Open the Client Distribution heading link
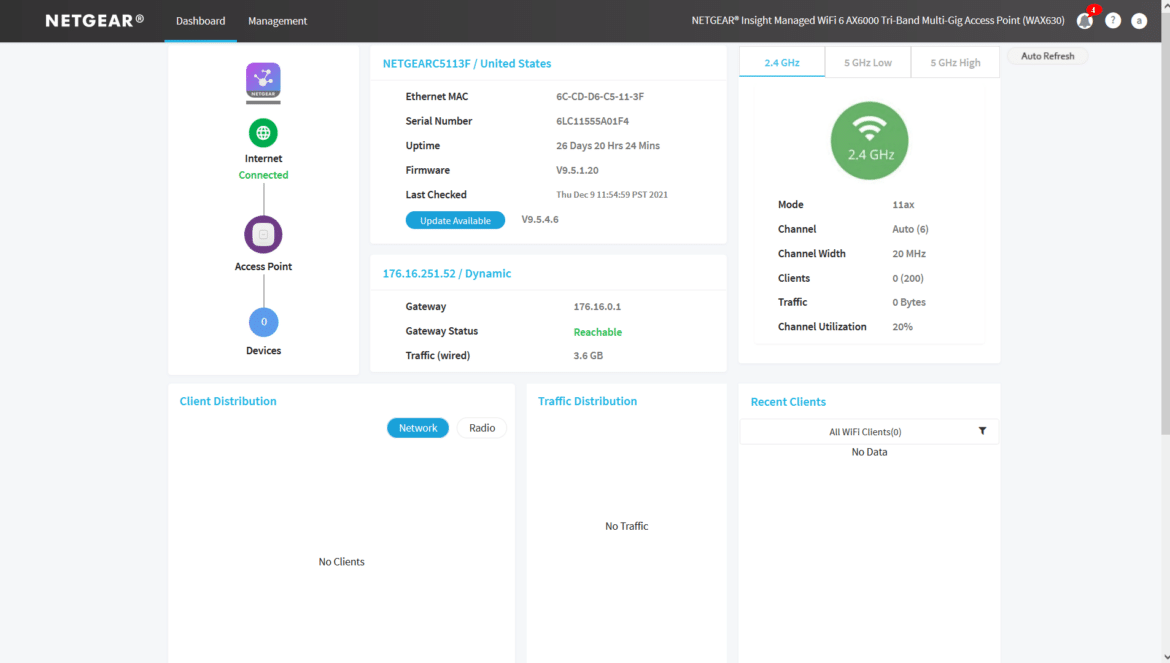Viewport: 1170px width, 663px height. [228, 401]
